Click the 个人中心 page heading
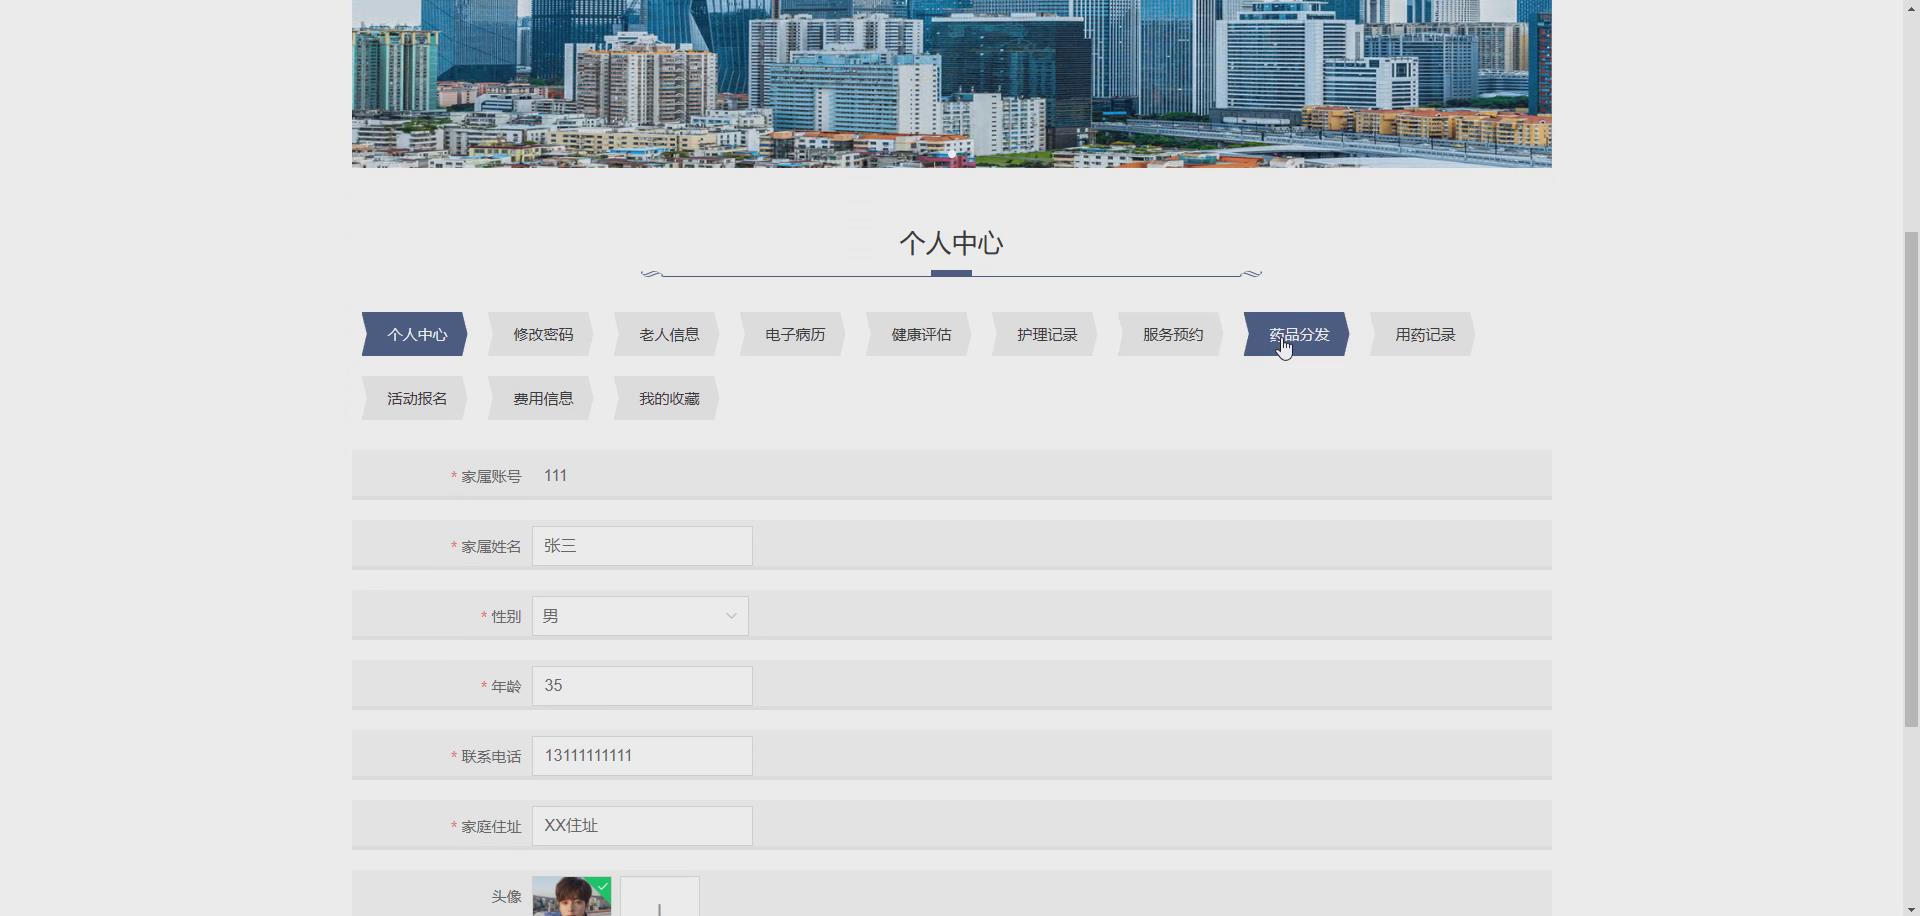The image size is (1920, 916). click(951, 243)
